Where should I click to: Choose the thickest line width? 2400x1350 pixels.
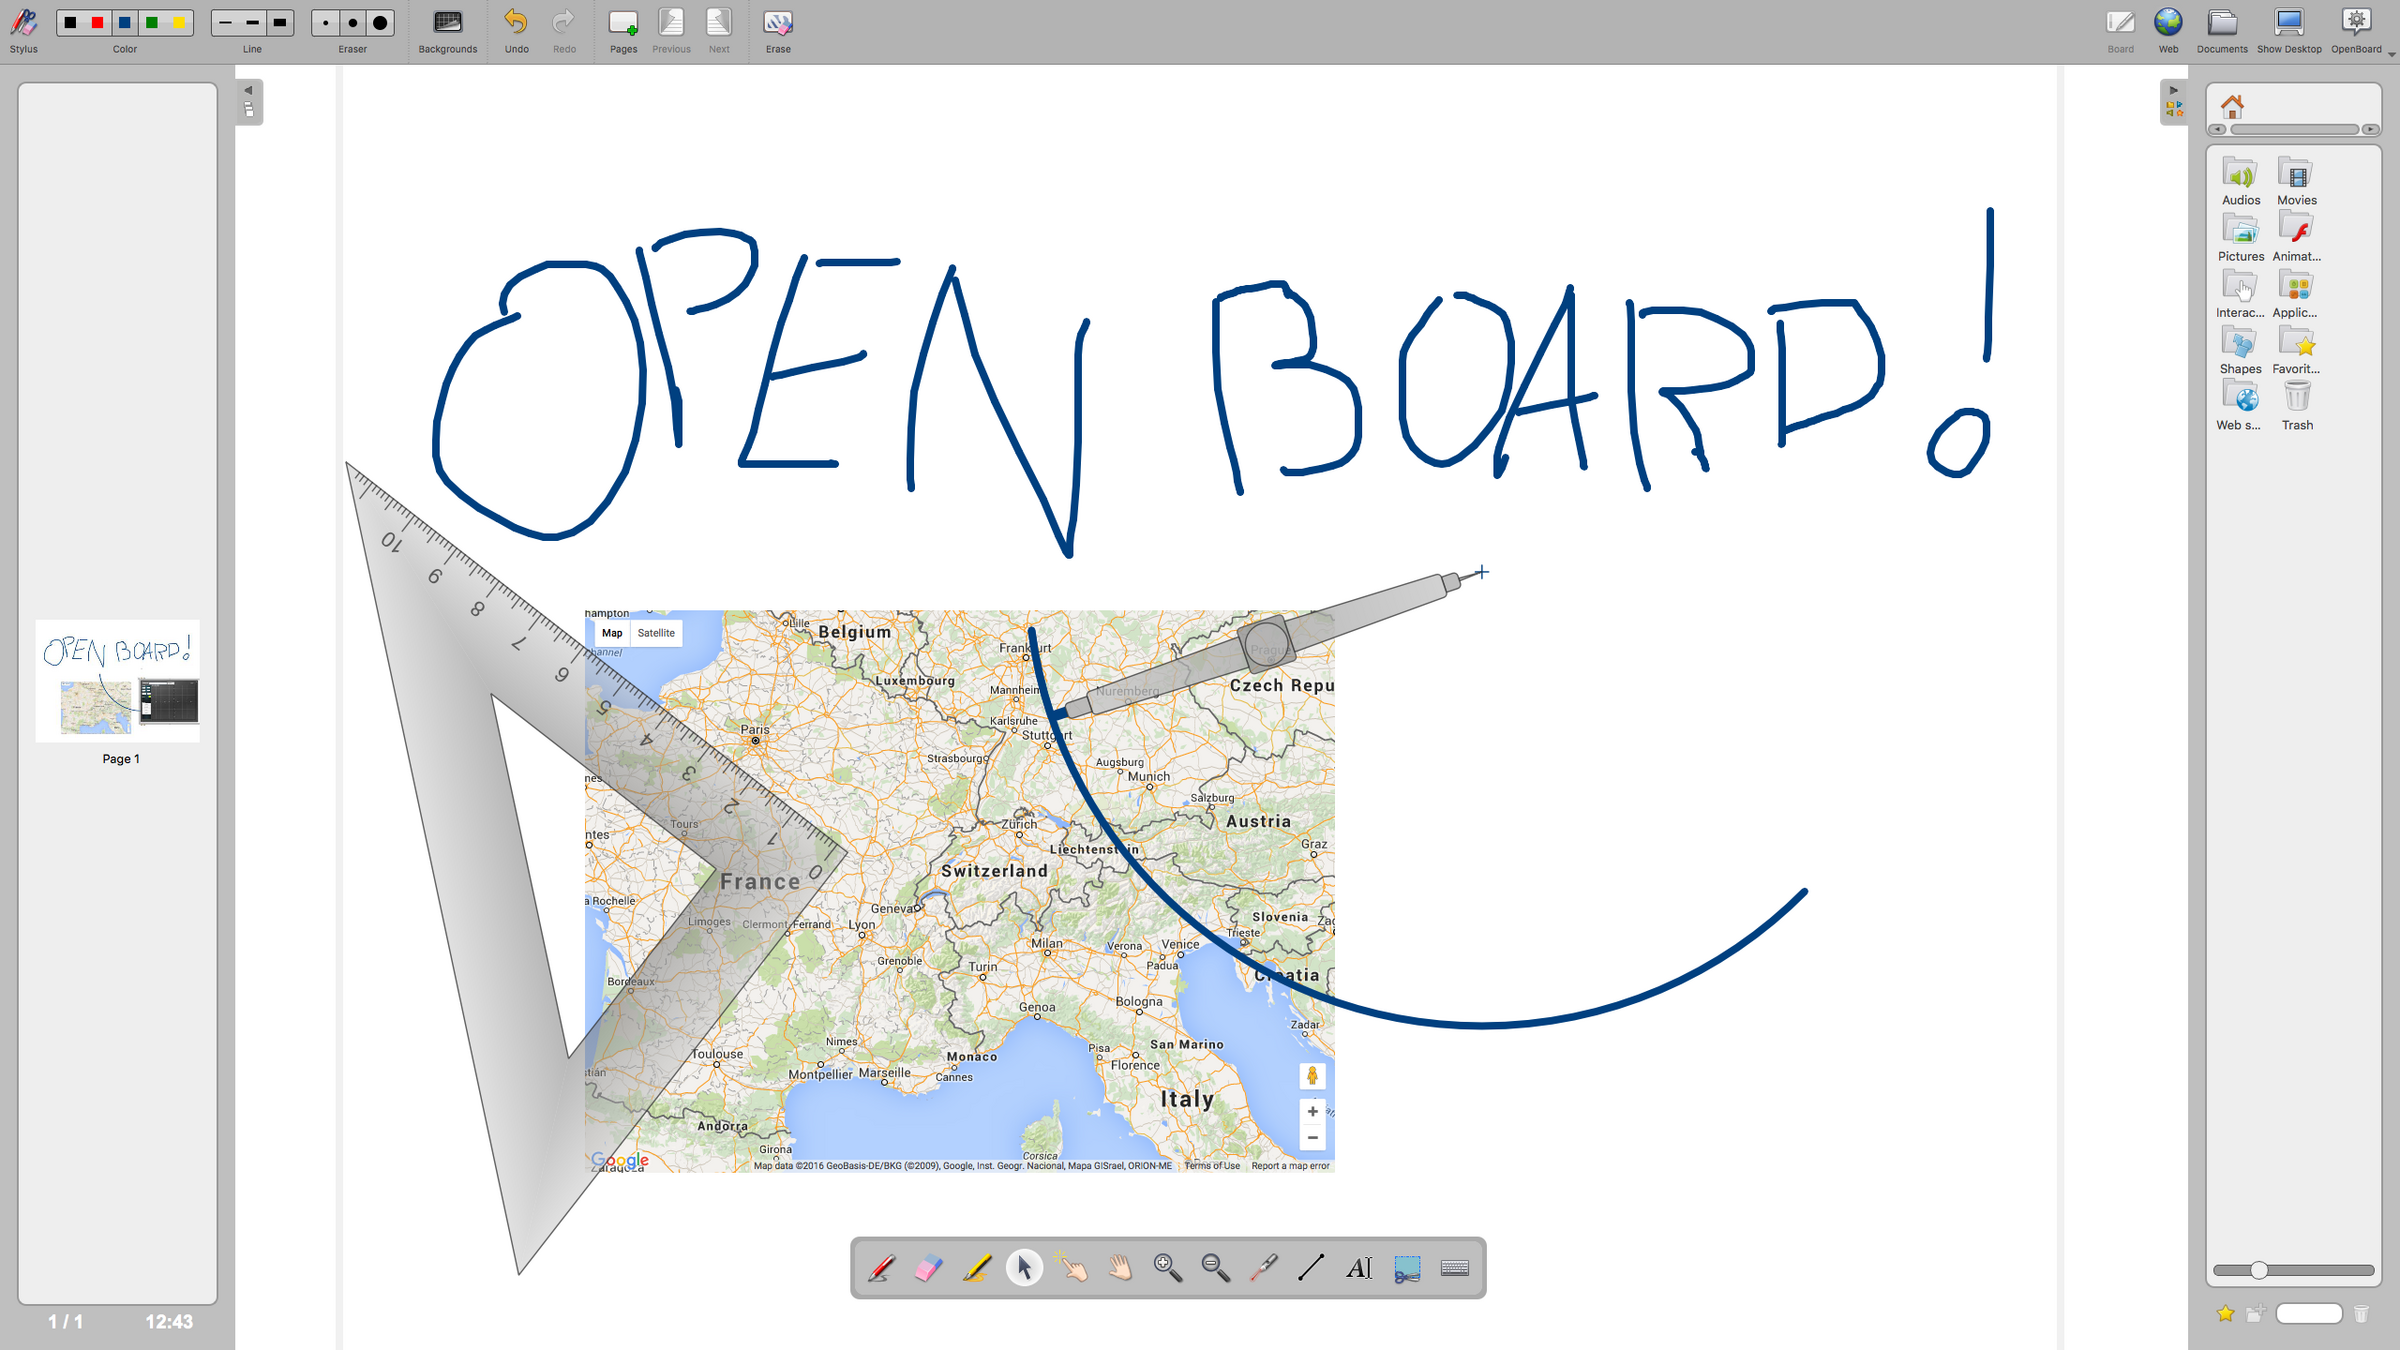point(280,23)
